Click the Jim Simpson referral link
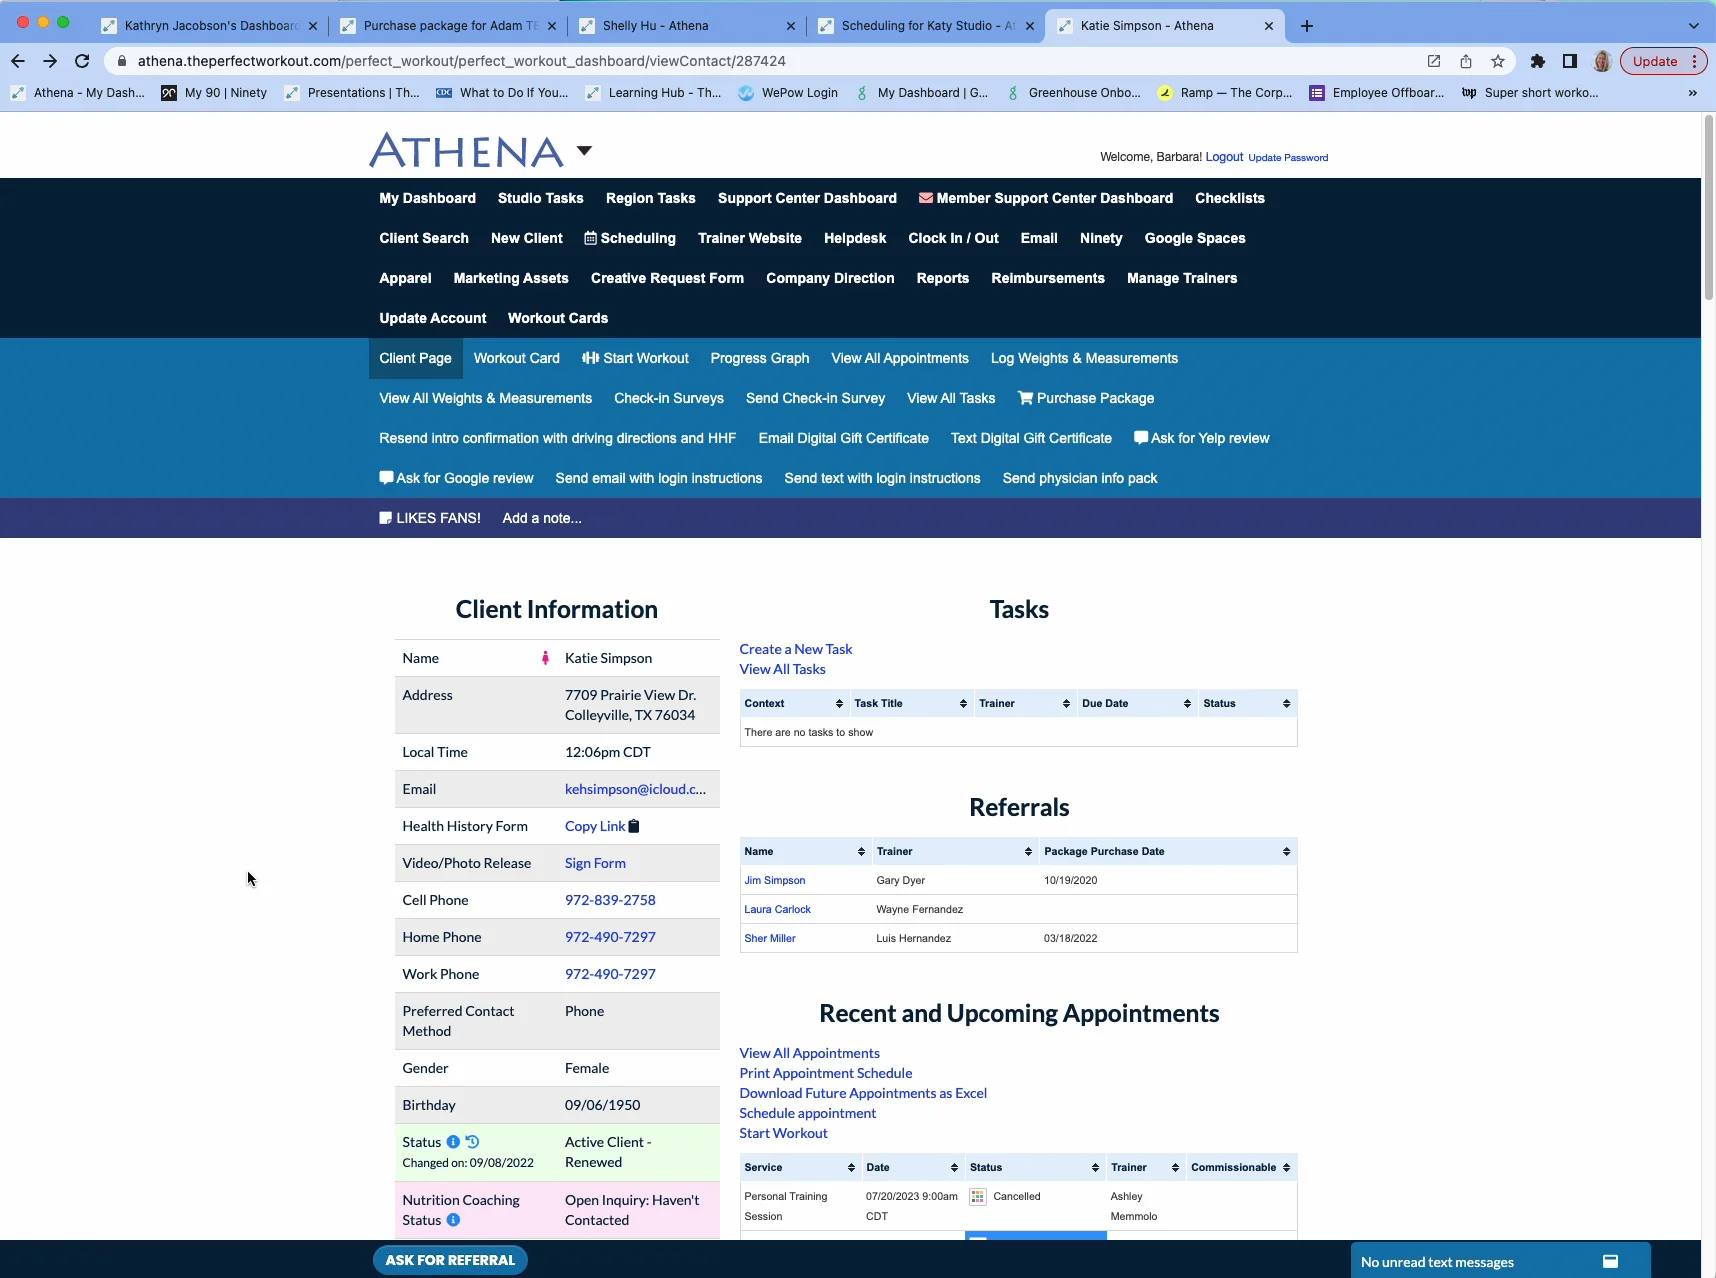1716x1278 pixels. coord(775,881)
